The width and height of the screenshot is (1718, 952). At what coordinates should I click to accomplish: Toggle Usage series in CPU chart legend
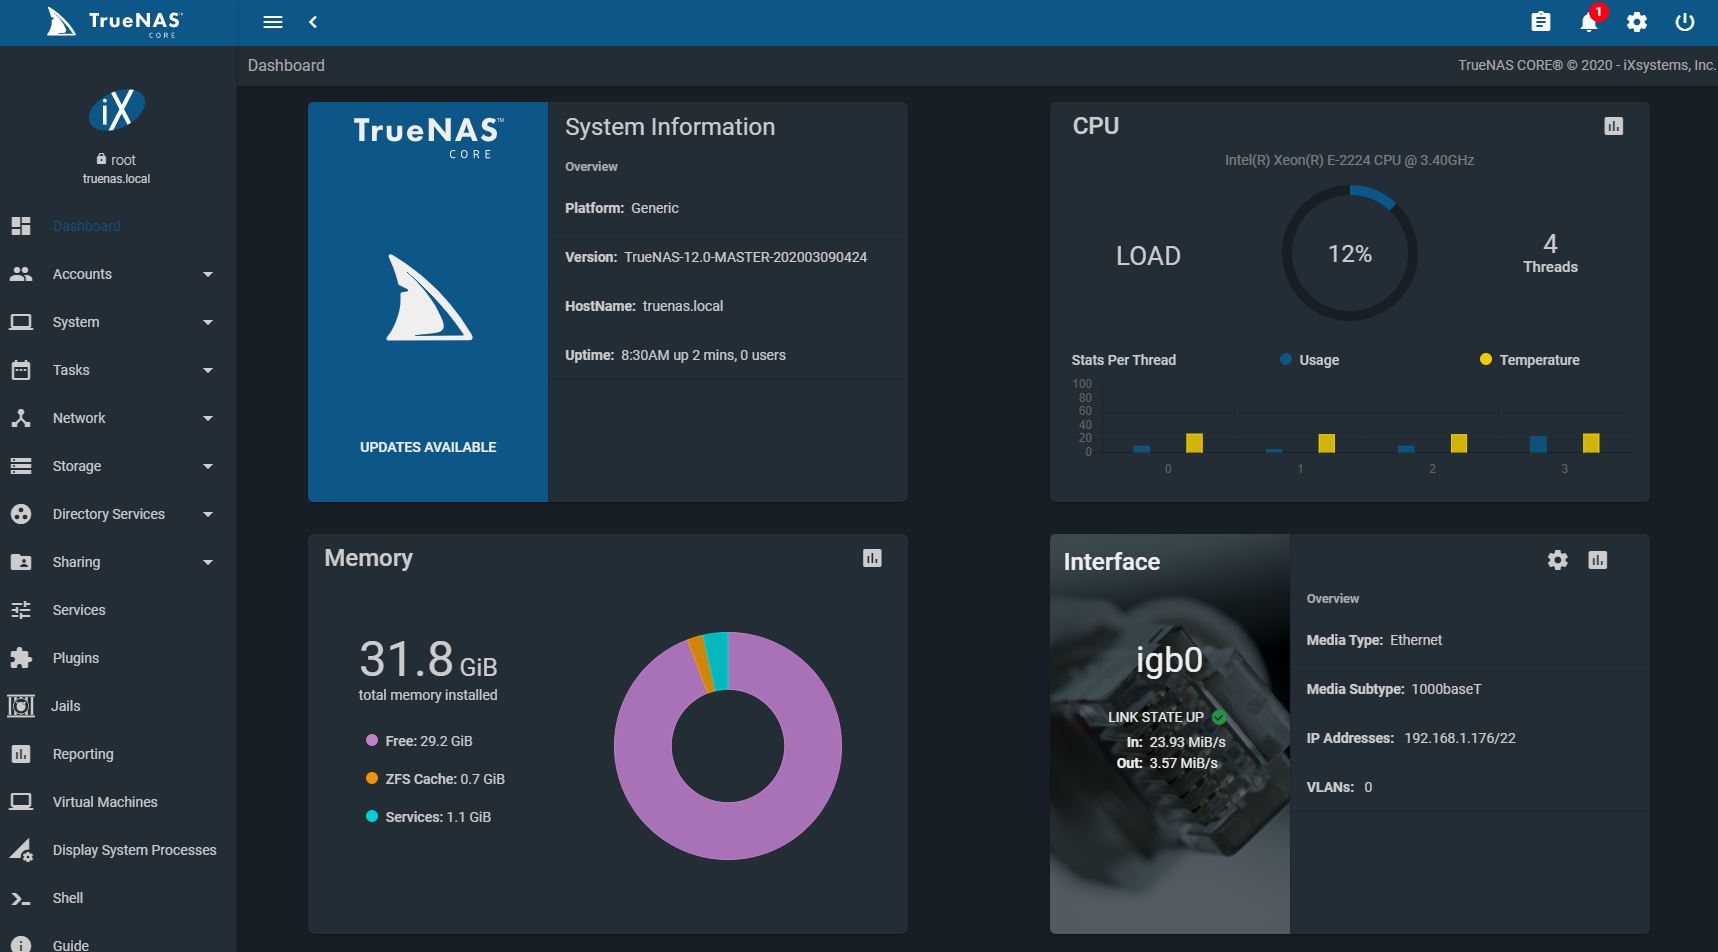point(1309,360)
